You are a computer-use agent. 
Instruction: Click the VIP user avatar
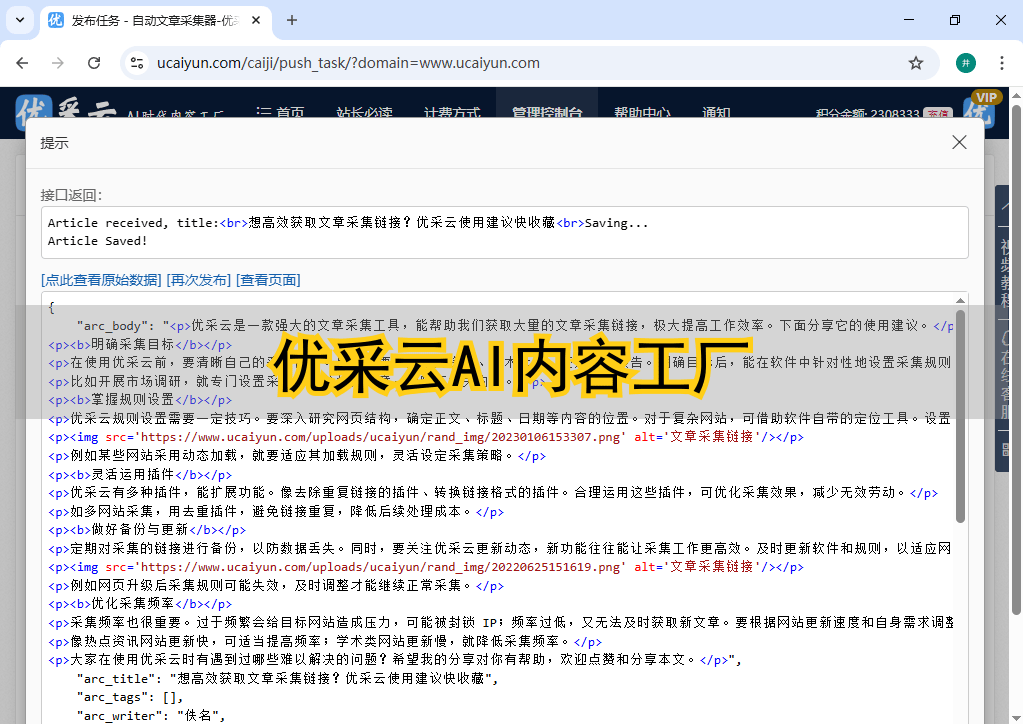coord(984,113)
